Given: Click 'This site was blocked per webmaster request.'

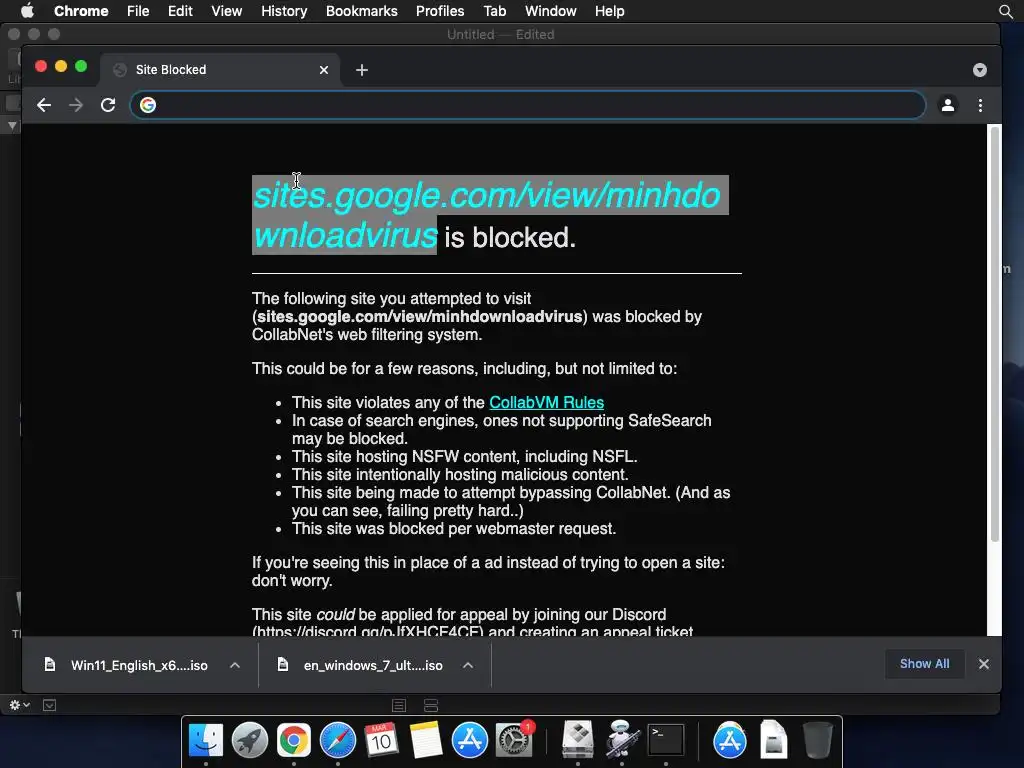Looking at the screenshot, I should [x=454, y=528].
